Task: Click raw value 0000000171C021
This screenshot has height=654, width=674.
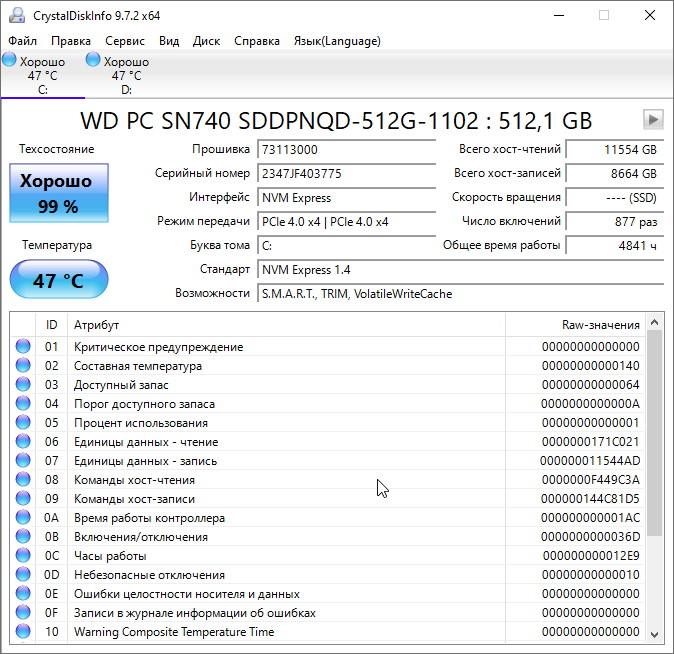Action: point(591,442)
